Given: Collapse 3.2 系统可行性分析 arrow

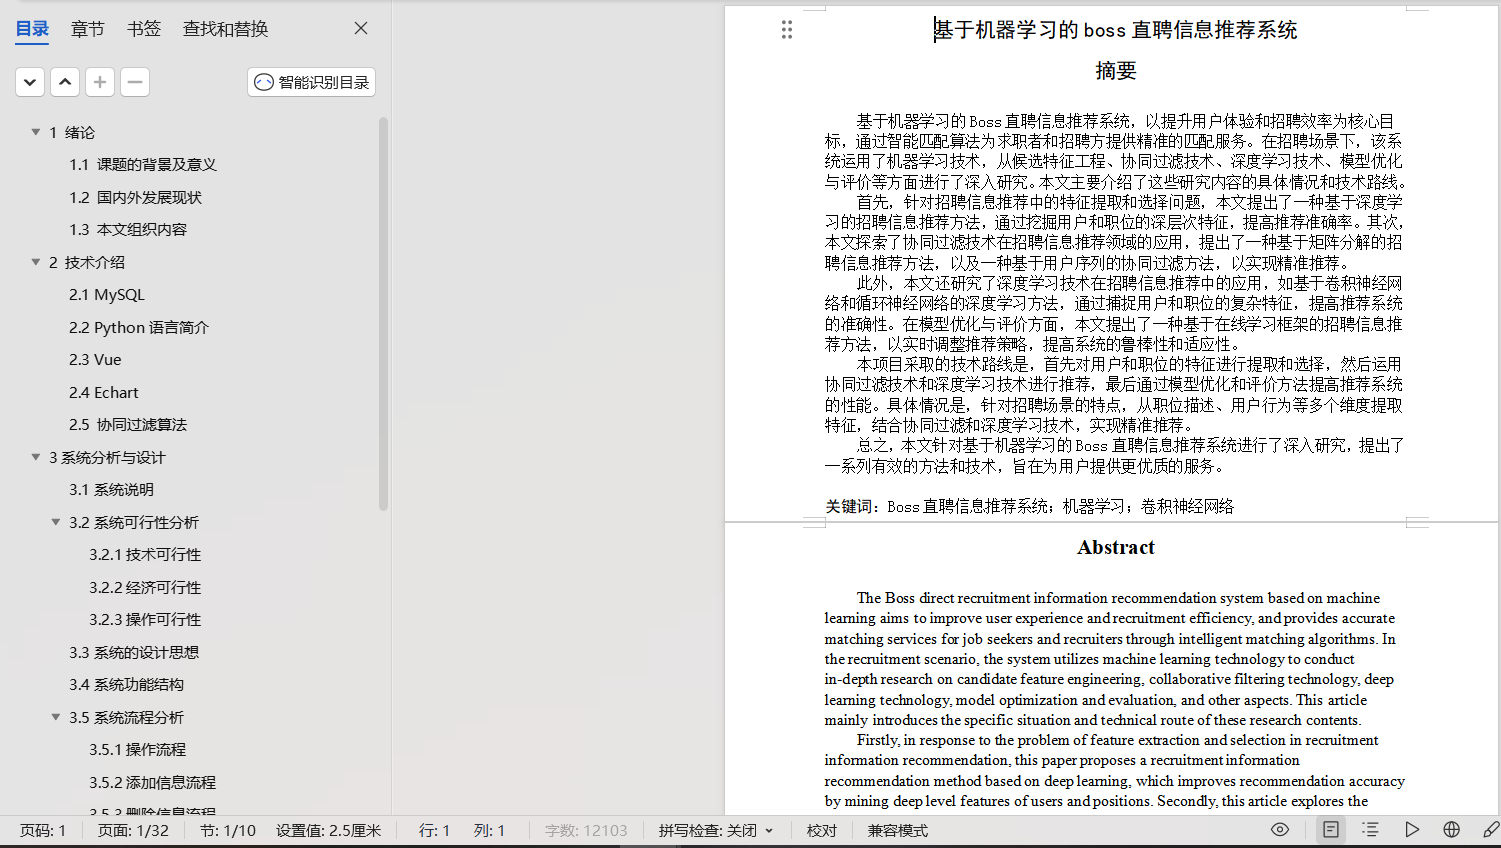Looking at the screenshot, I should pyautogui.click(x=56, y=522).
